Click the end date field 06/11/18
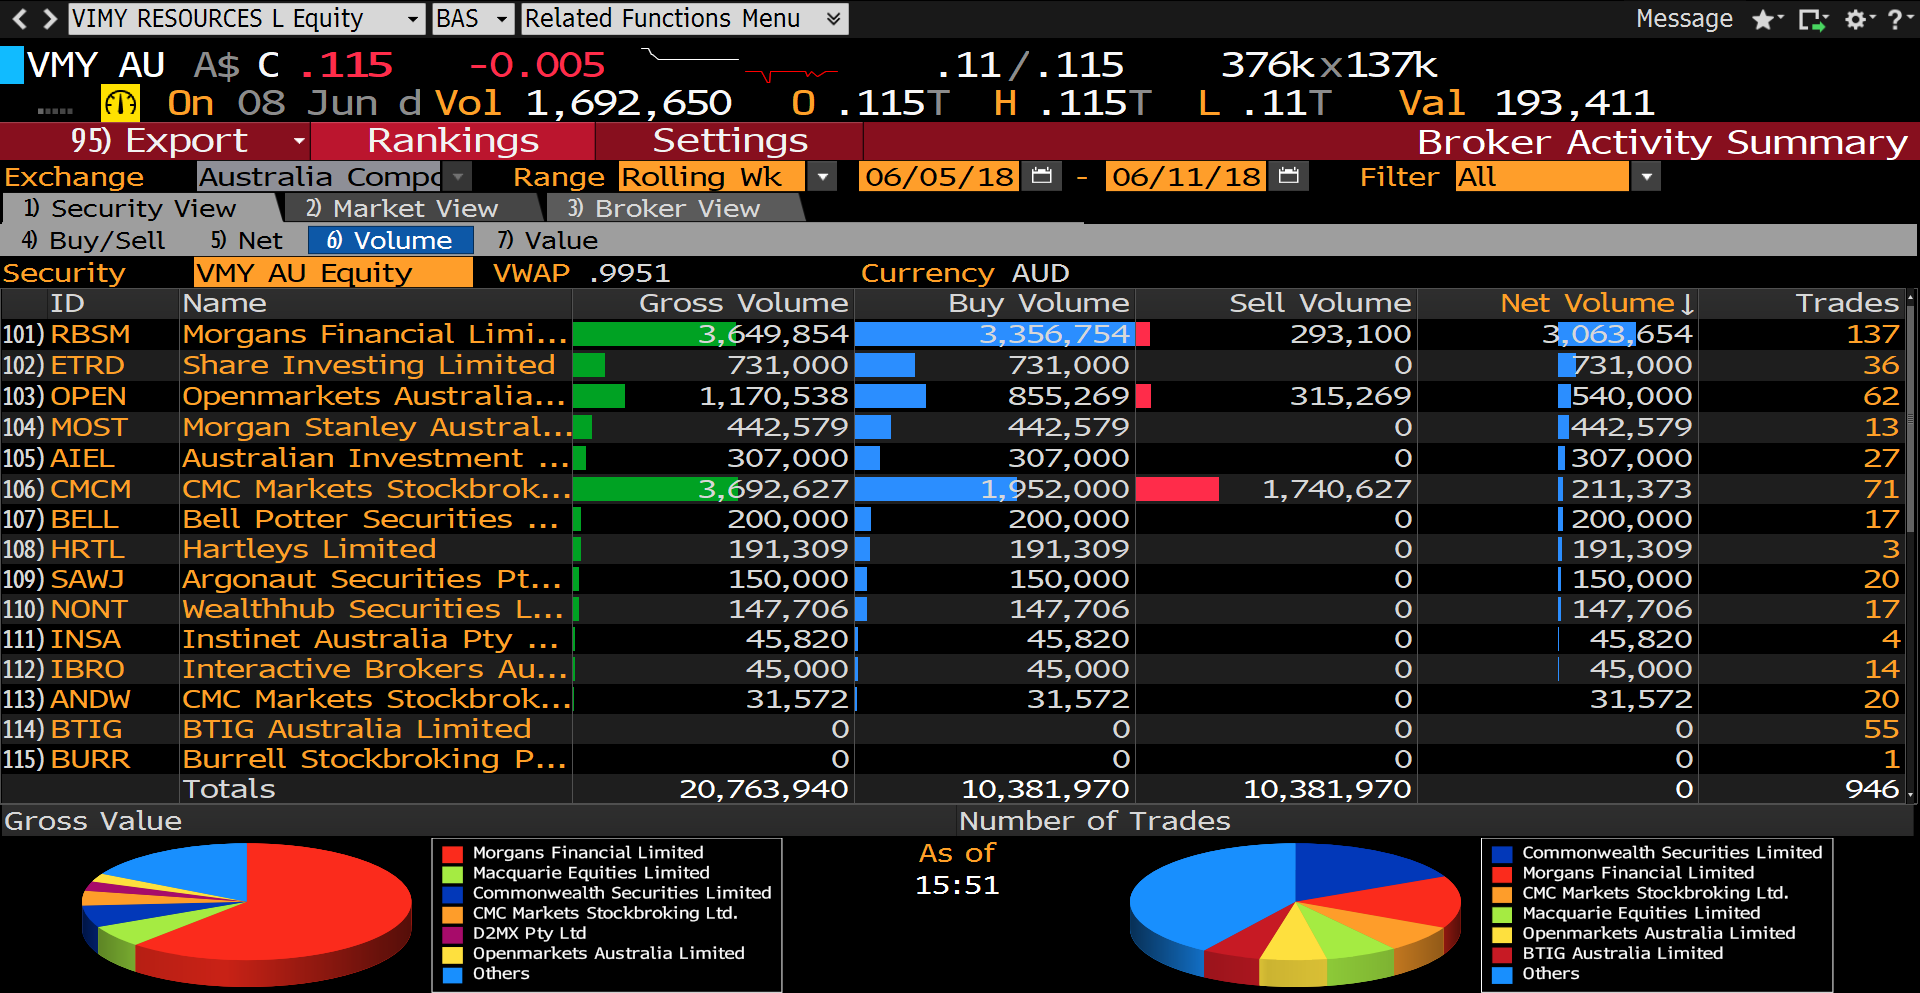Viewport: 1920px width, 993px height. [x=1185, y=177]
